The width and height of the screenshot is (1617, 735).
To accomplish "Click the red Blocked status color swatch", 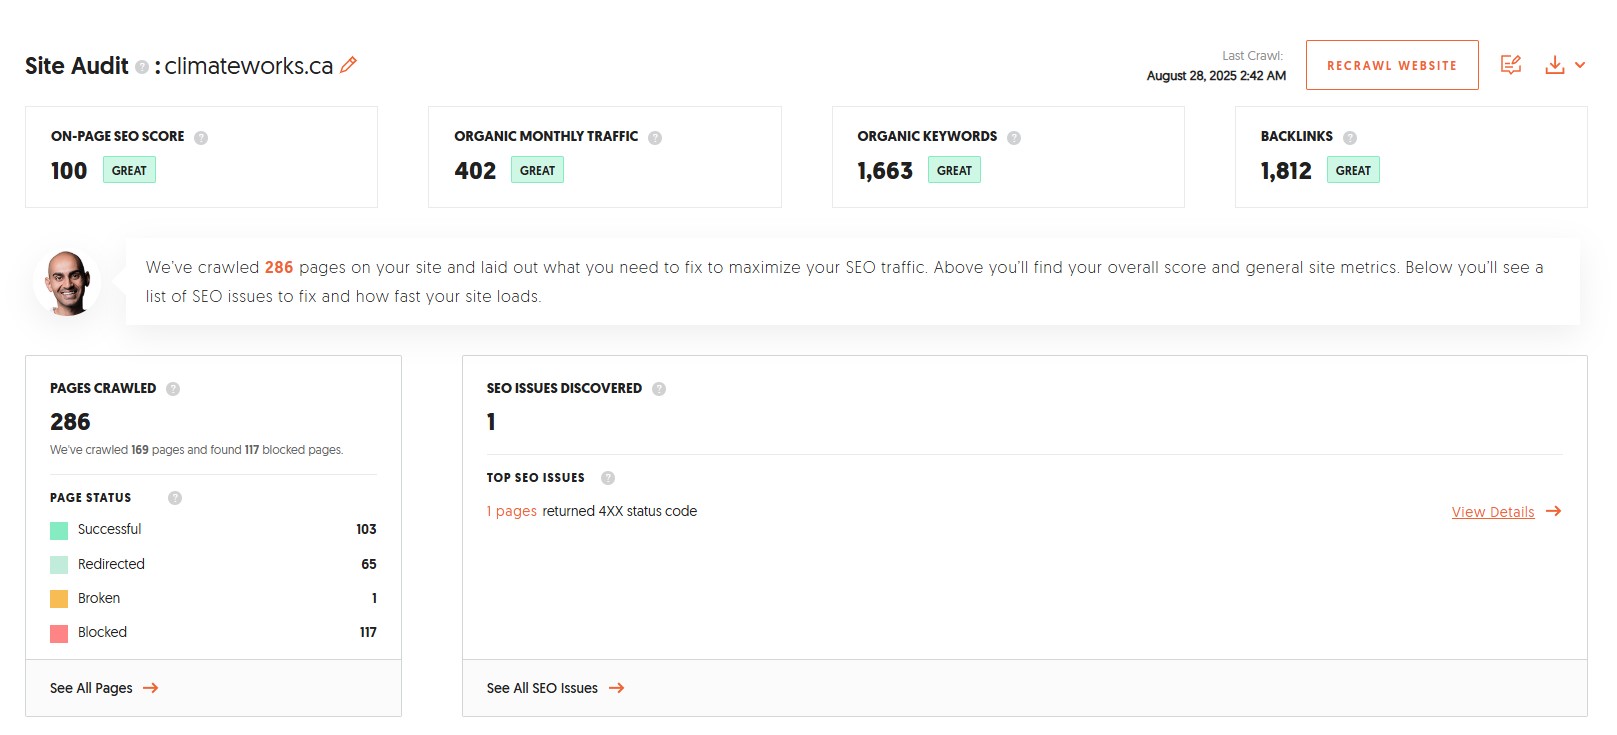I will [x=59, y=633].
